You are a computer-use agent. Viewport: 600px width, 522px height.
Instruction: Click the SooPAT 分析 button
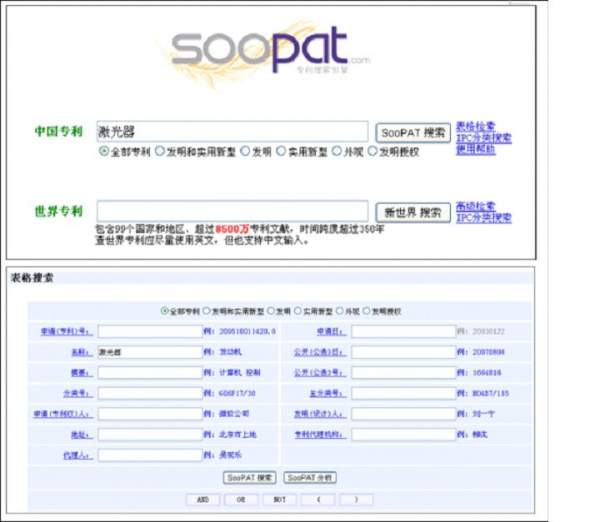(310, 478)
